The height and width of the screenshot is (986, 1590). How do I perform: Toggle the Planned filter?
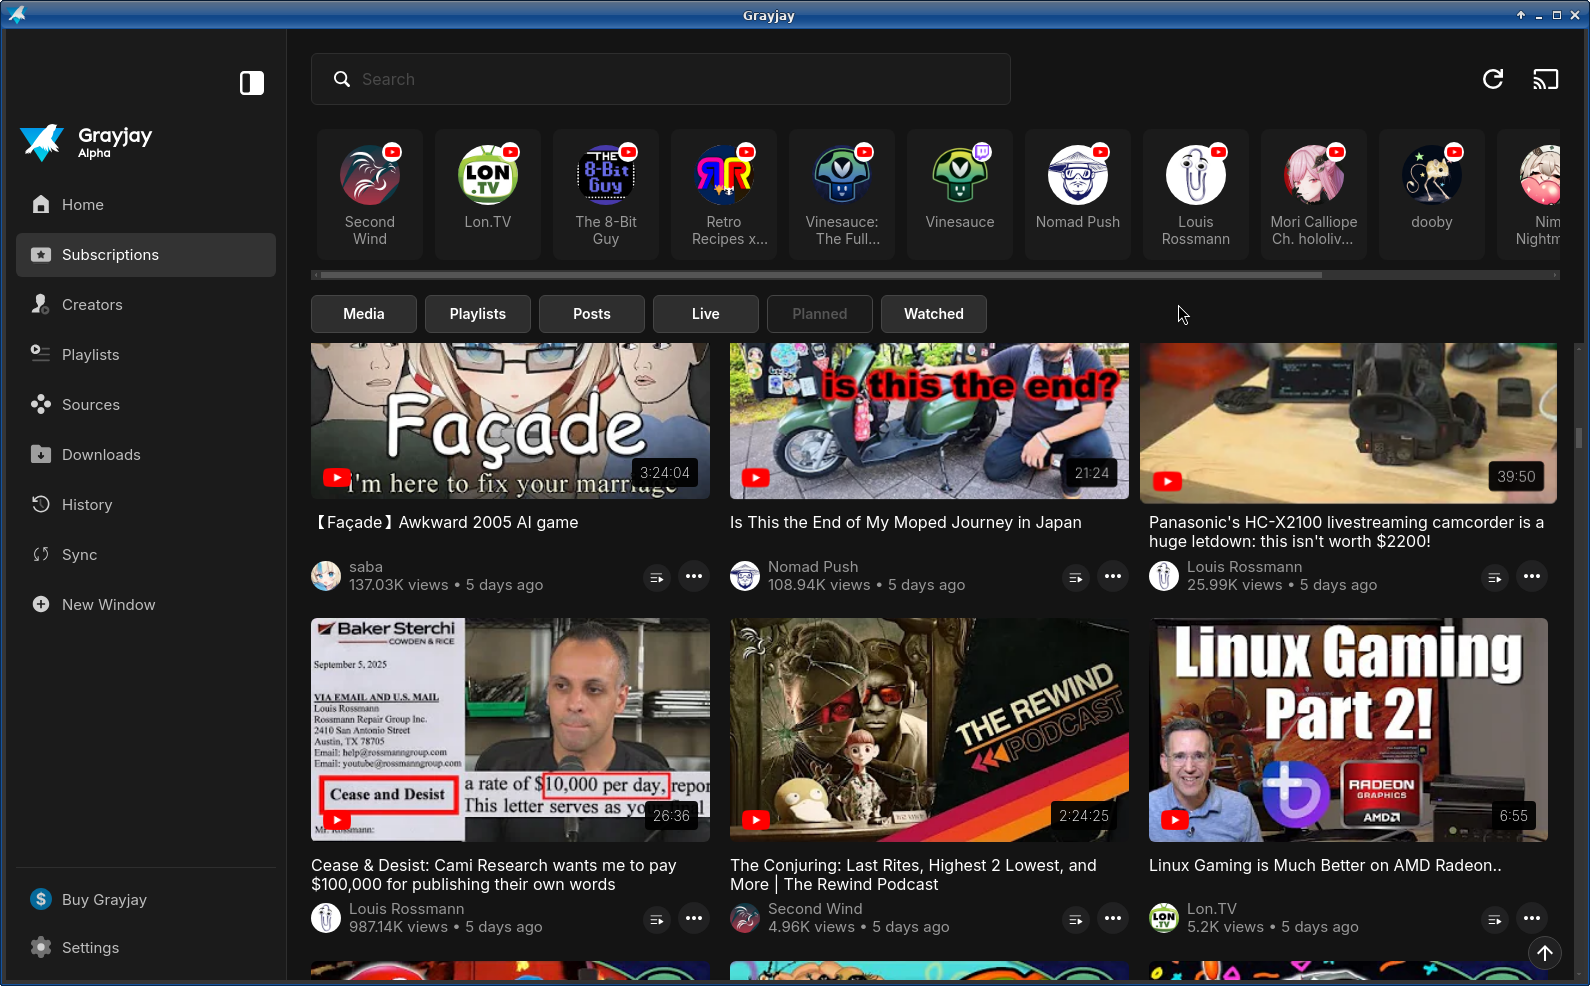point(820,314)
